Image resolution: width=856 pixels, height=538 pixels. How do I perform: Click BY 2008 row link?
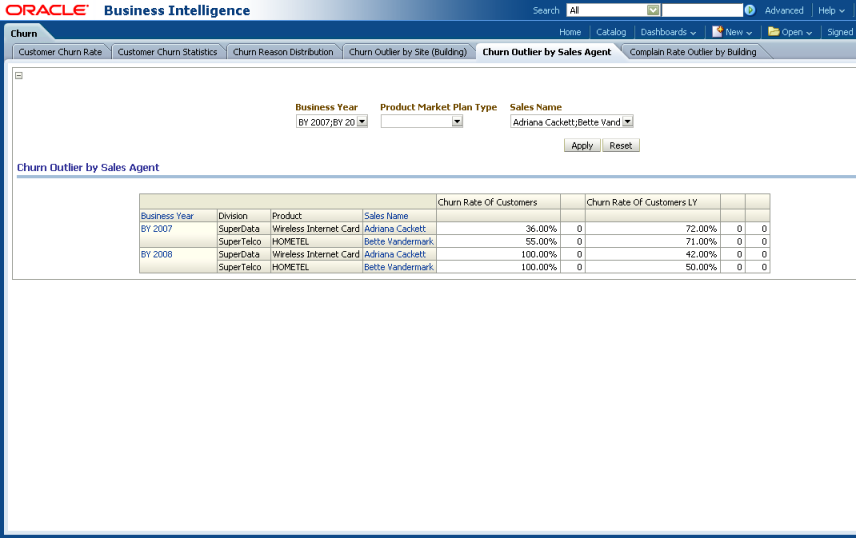tap(156, 255)
